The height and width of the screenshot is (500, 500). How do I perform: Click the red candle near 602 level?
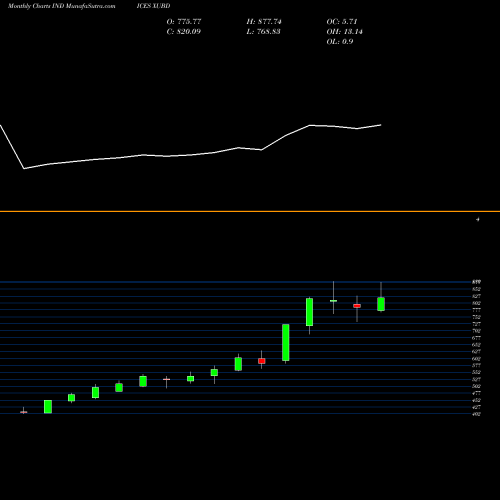coord(262,361)
